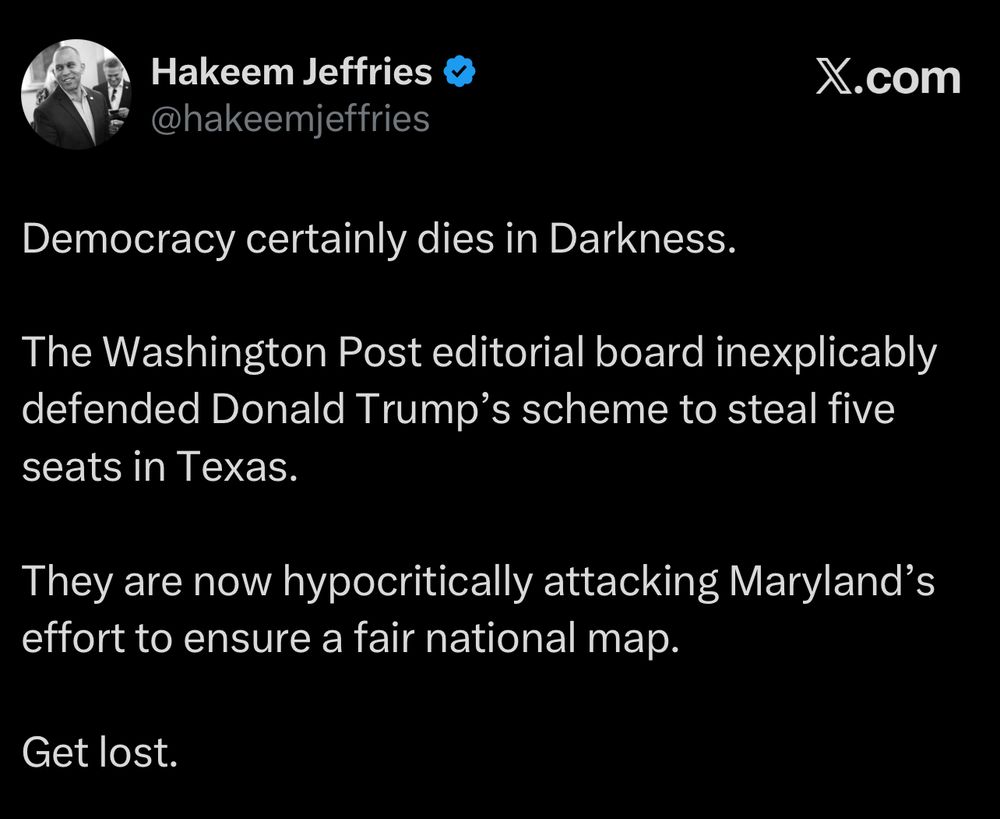The width and height of the screenshot is (1000, 819).
Task: Click the word "Maryland's" in the tweet
Action: click(832, 582)
